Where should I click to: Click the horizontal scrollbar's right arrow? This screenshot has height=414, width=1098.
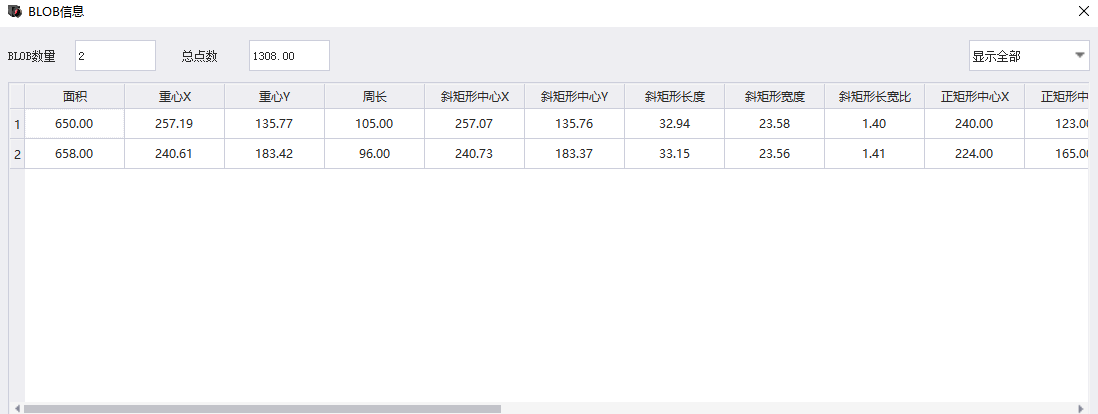click(x=1081, y=408)
